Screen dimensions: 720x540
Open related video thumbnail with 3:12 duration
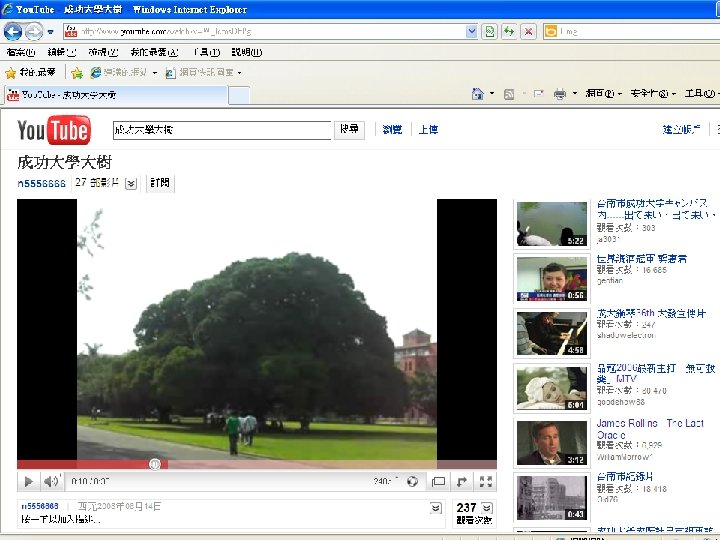pos(551,443)
